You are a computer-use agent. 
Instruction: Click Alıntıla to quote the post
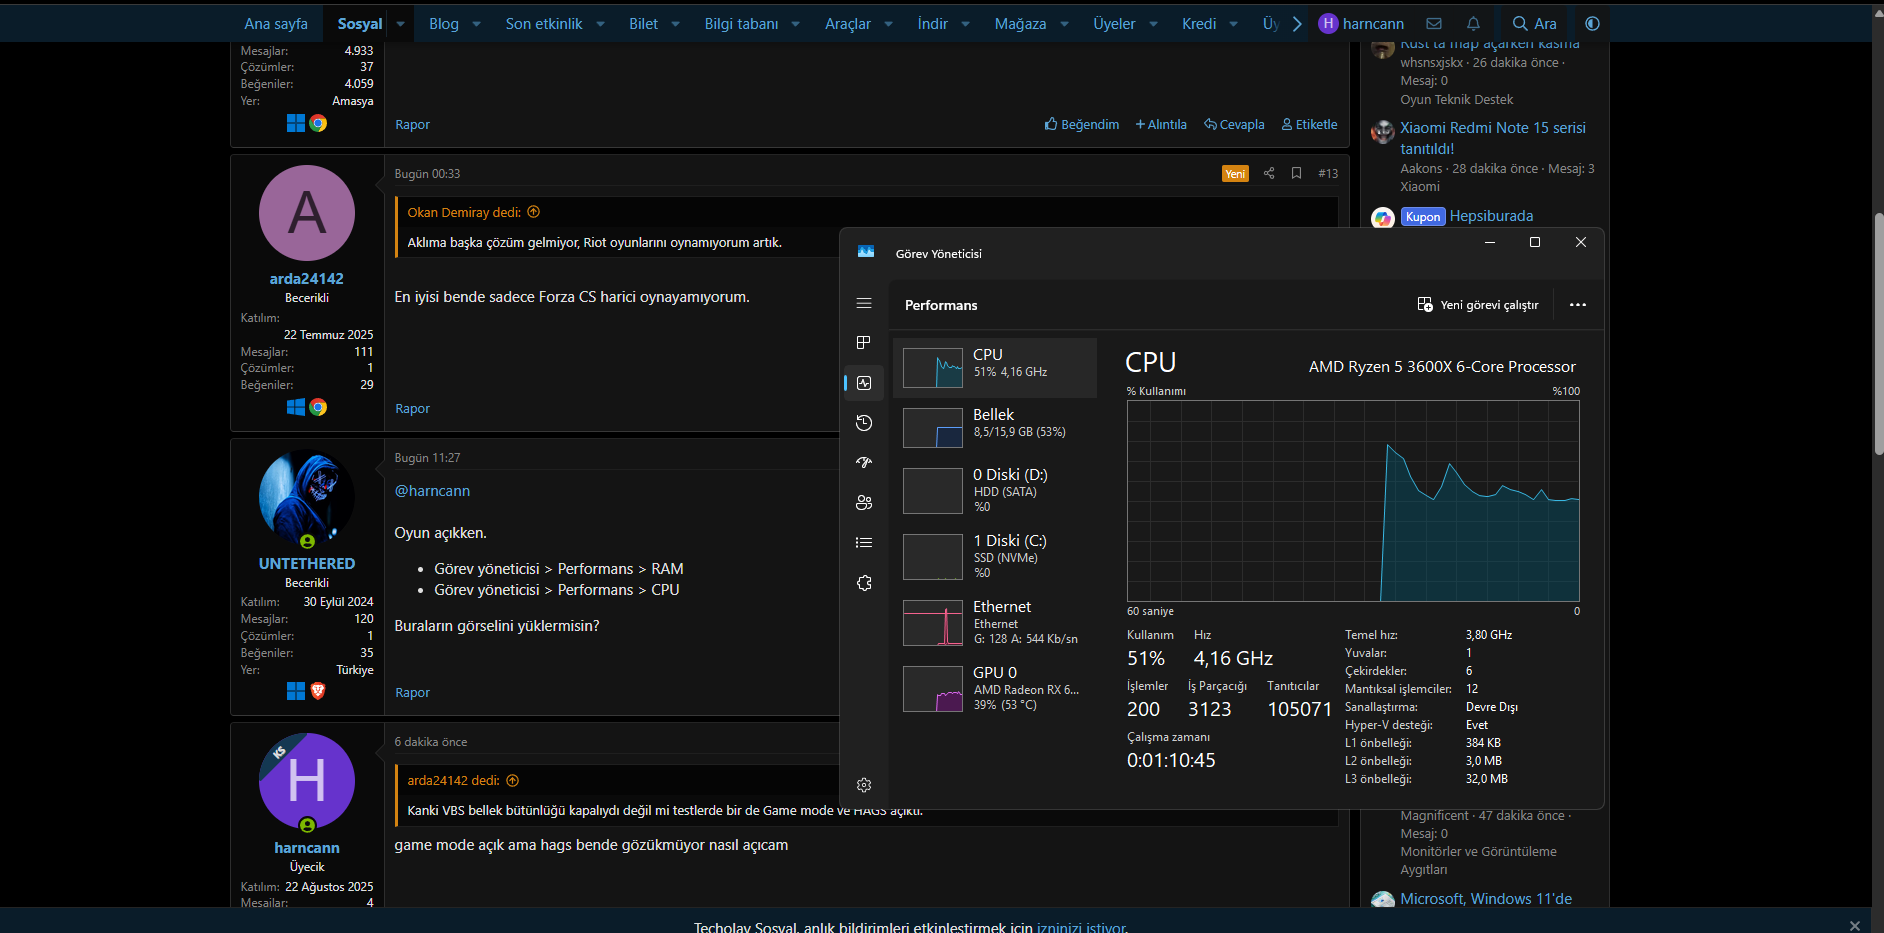[1161, 125]
